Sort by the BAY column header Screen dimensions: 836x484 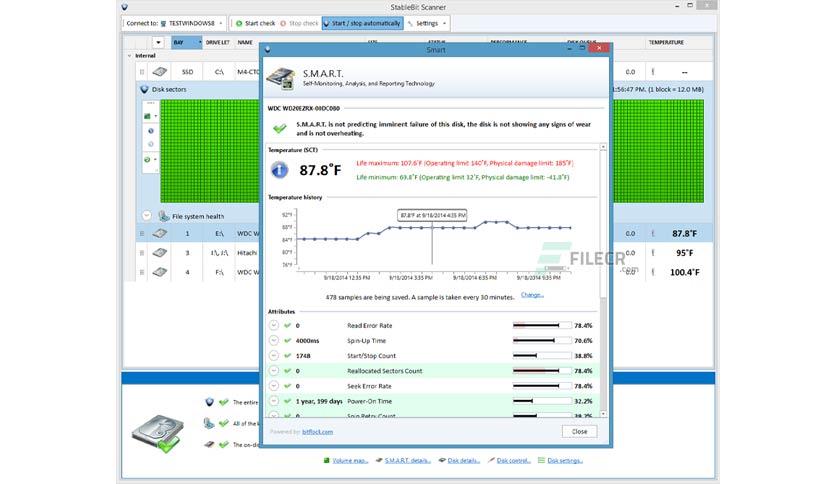coord(187,43)
